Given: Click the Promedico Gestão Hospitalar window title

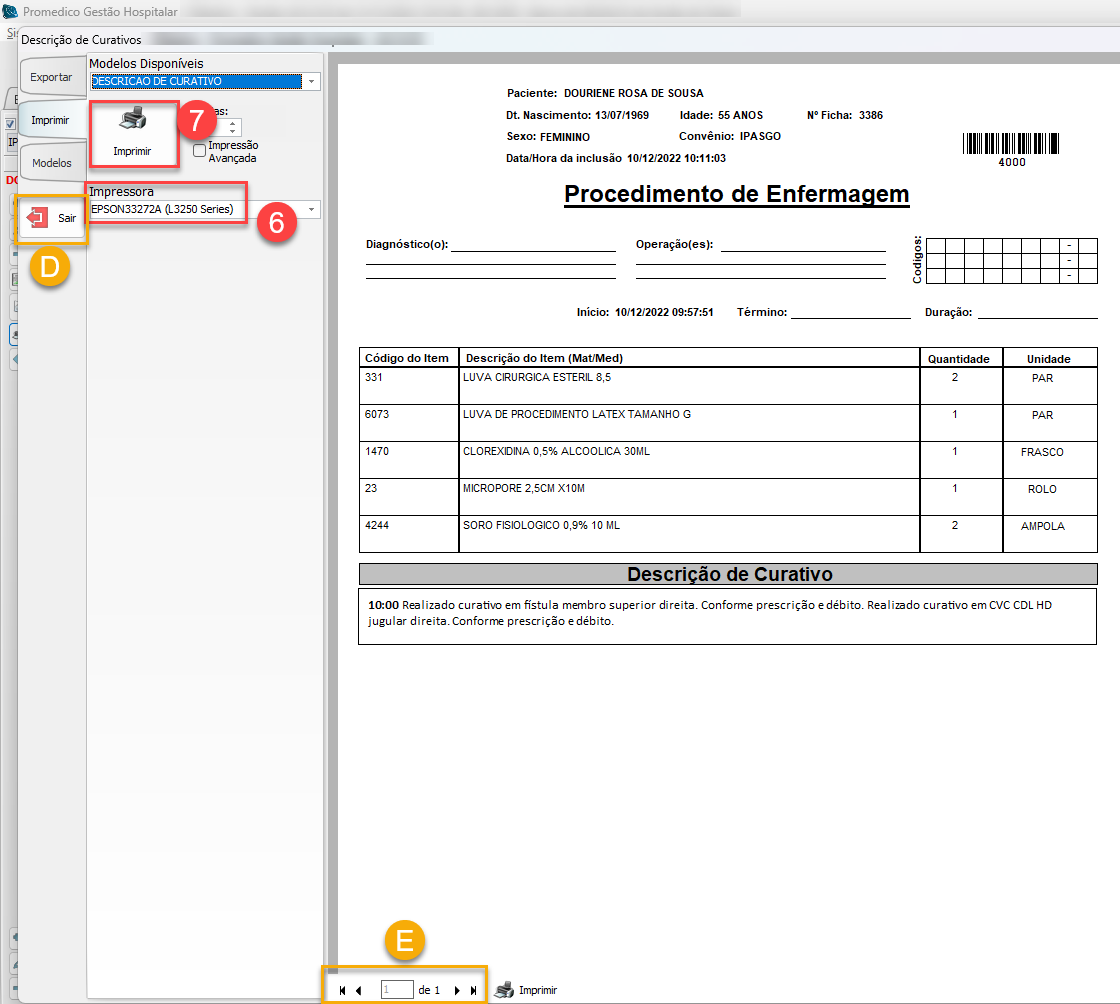Looking at the screenshot, I should click(x=100, y=11).
